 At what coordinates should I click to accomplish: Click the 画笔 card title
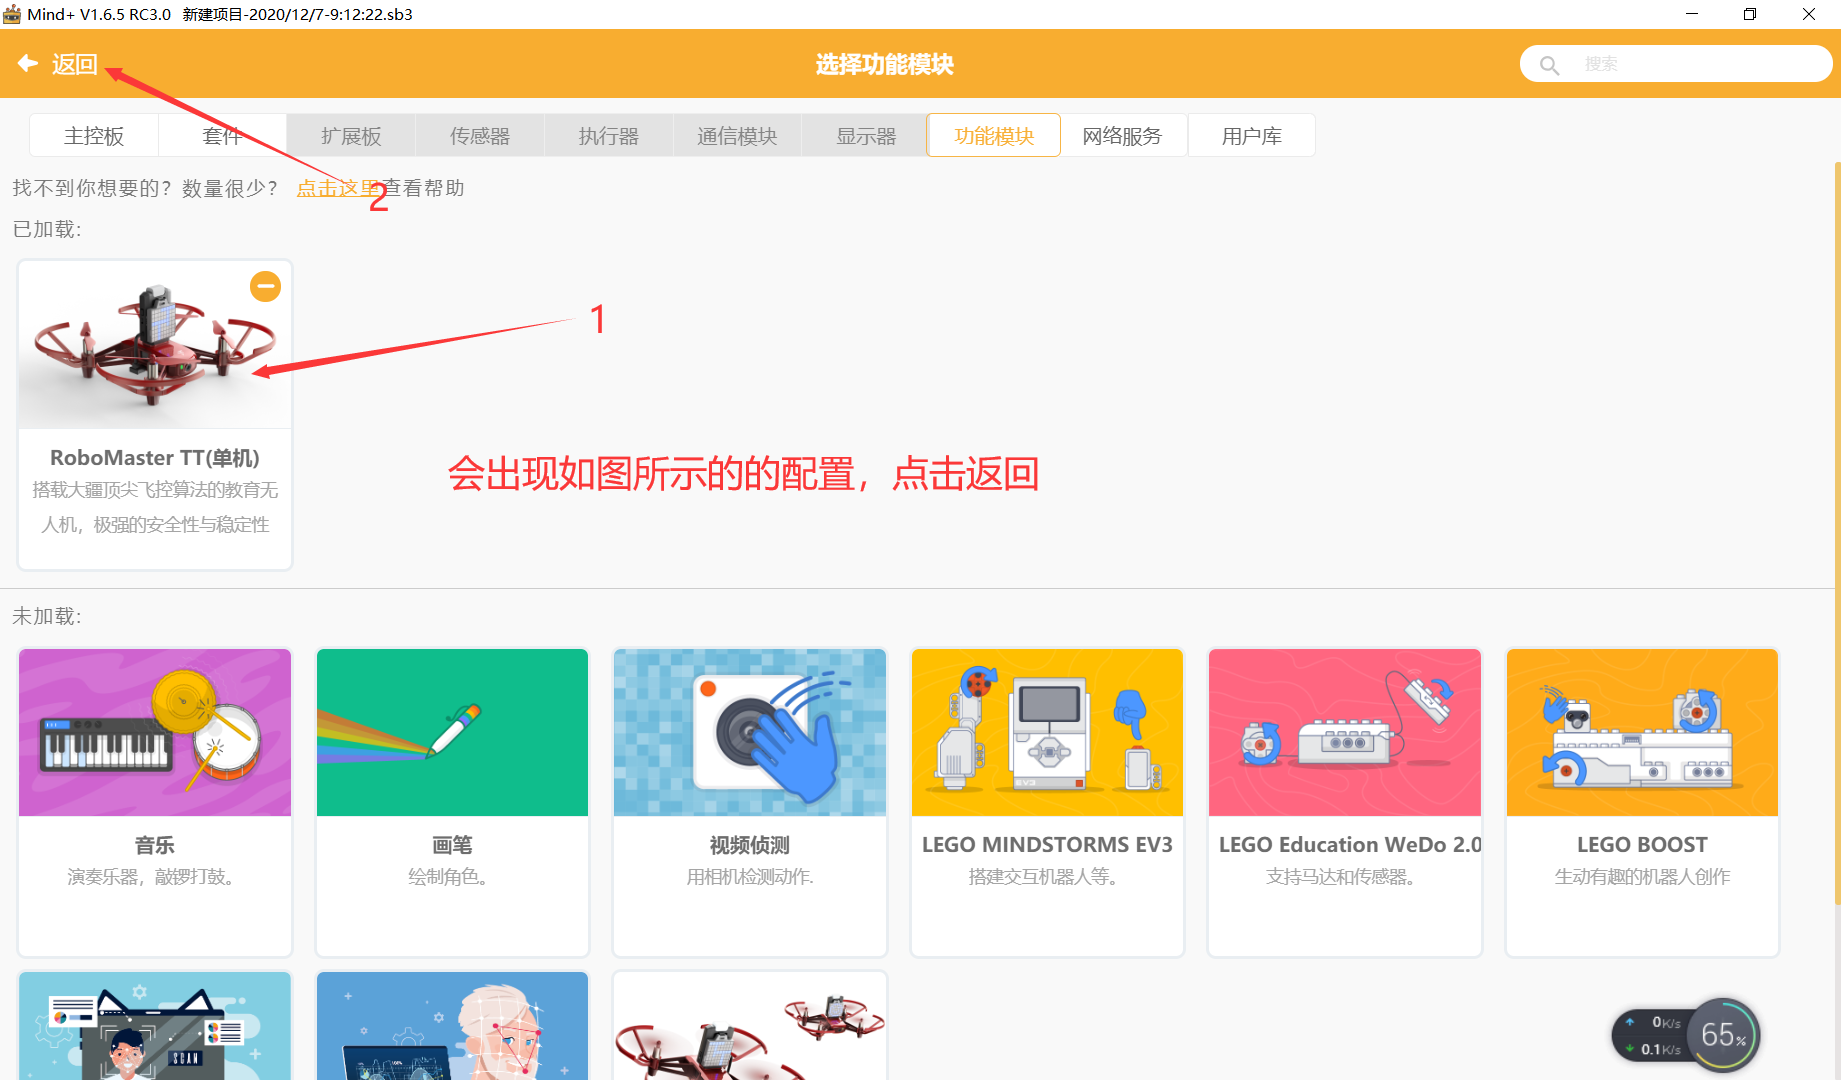(x=452, y=845)
